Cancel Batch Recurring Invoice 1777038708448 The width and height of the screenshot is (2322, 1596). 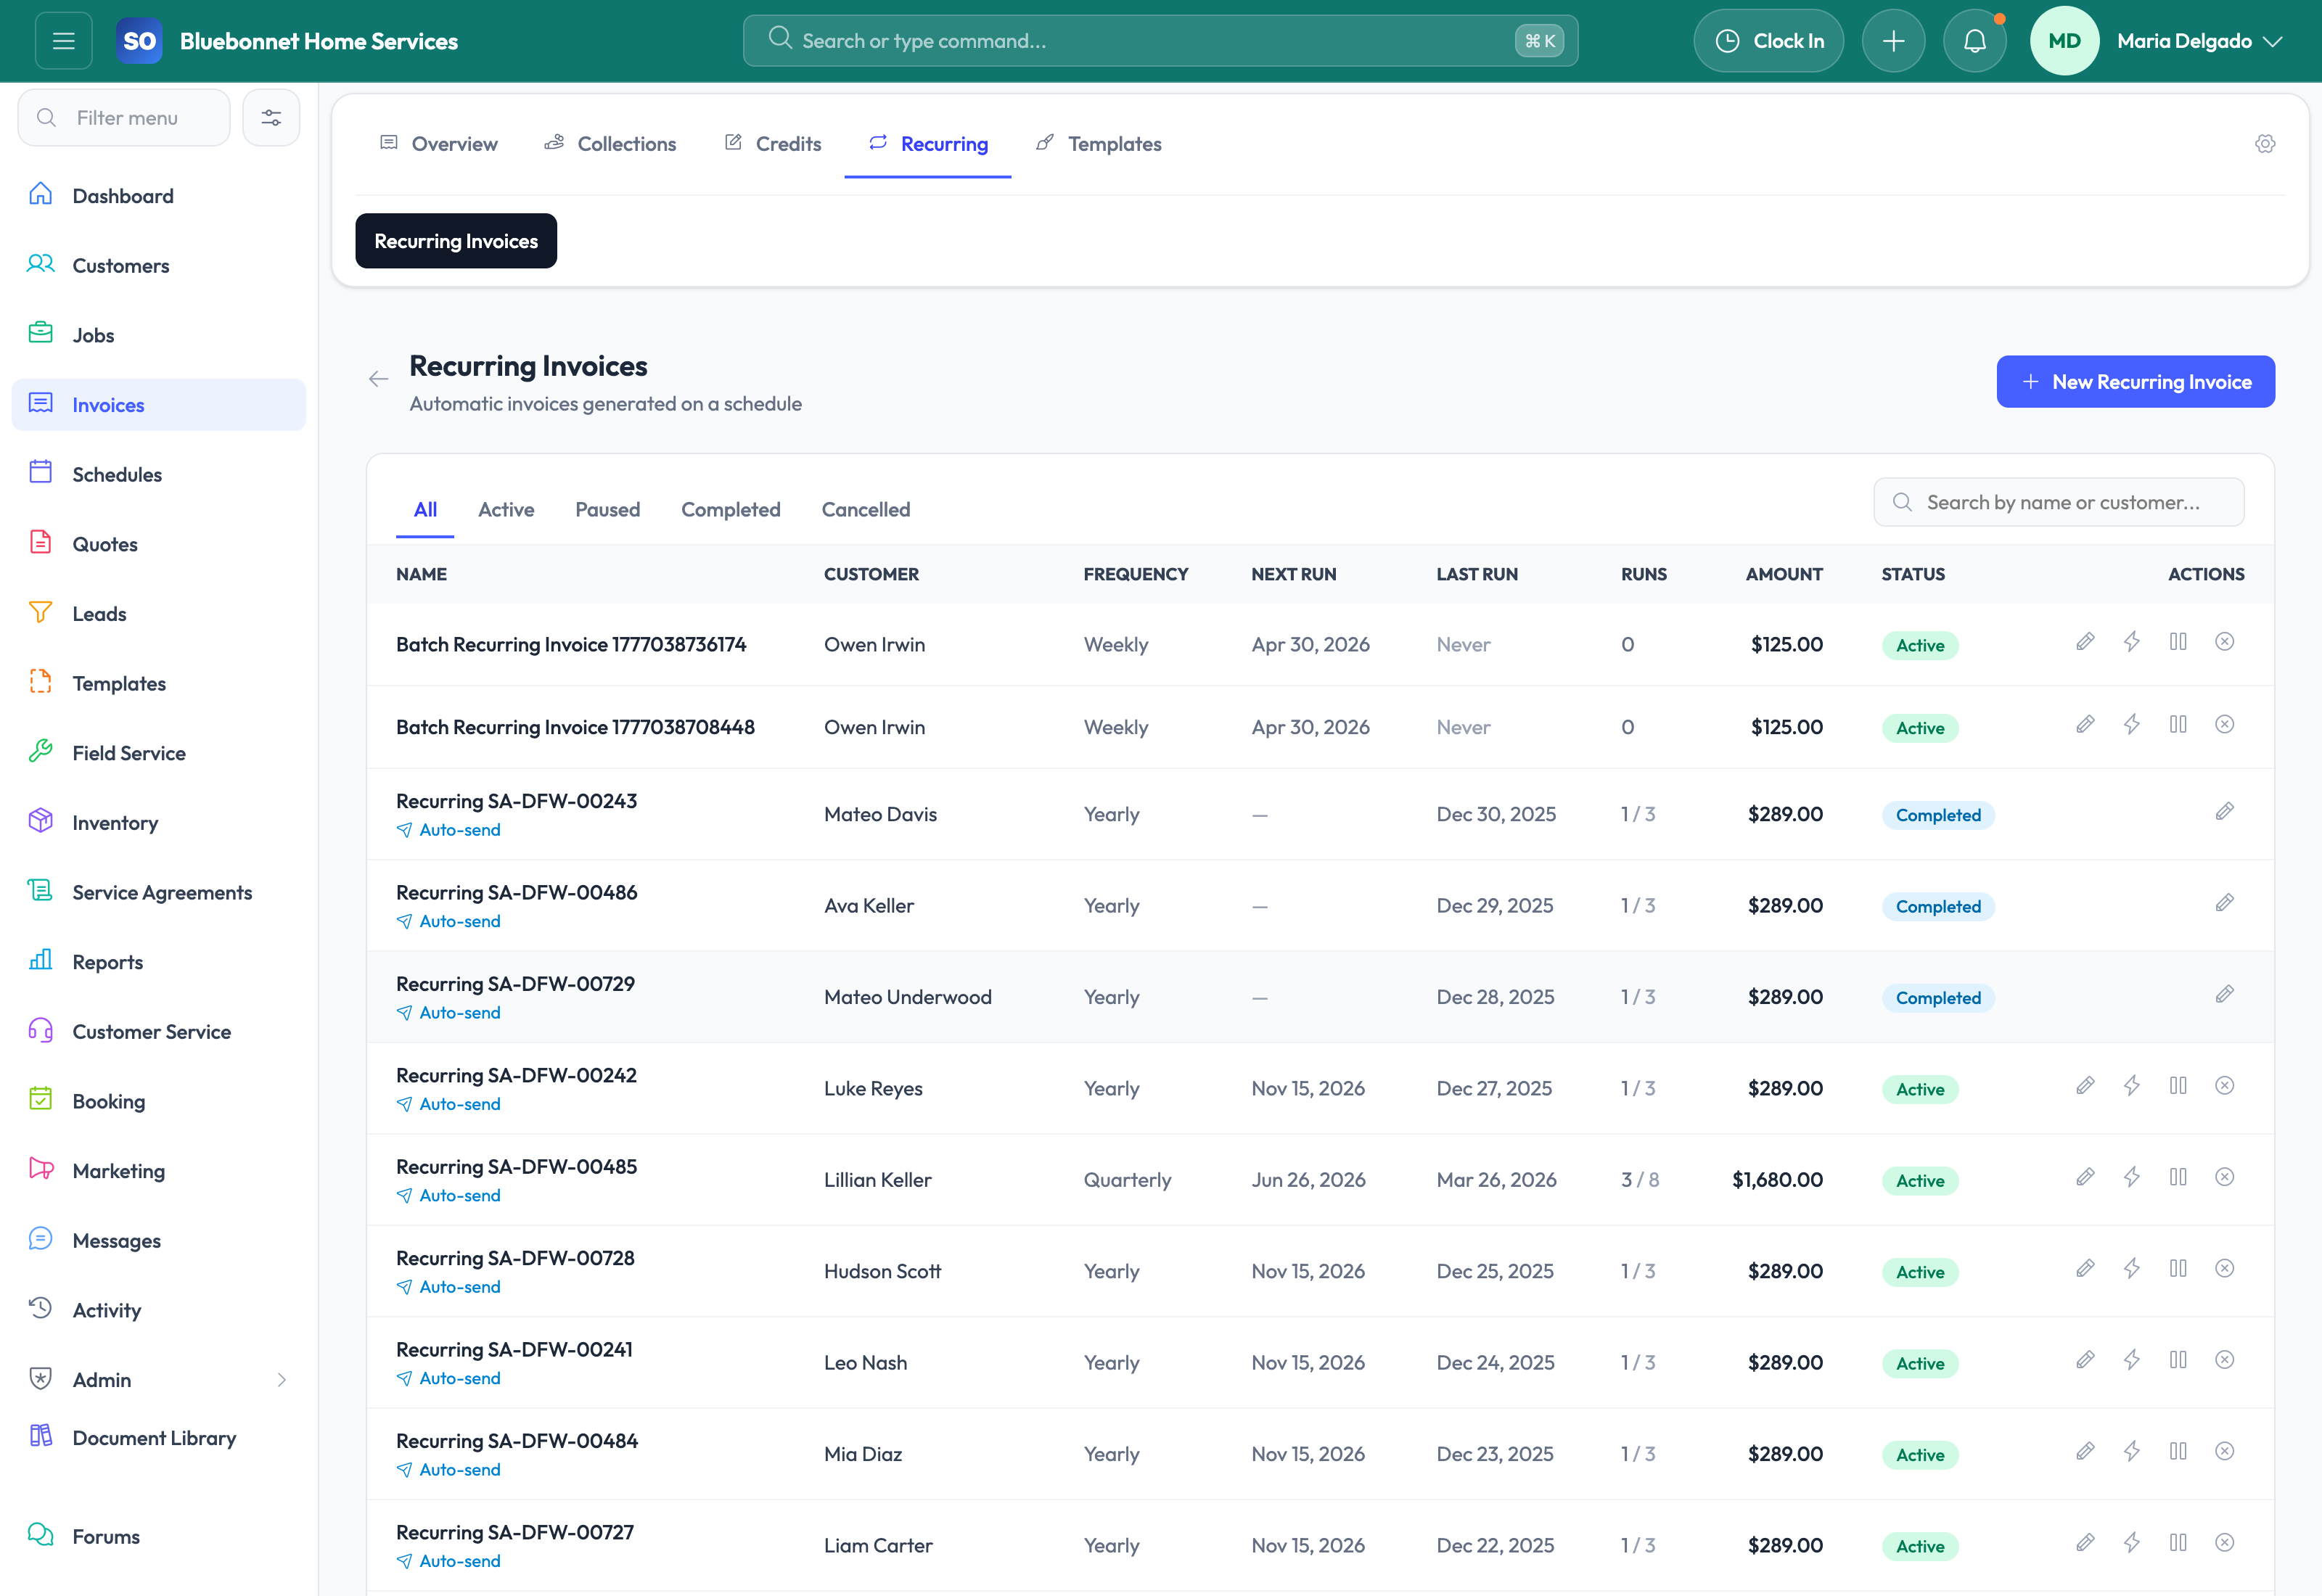coord(2224,725)
